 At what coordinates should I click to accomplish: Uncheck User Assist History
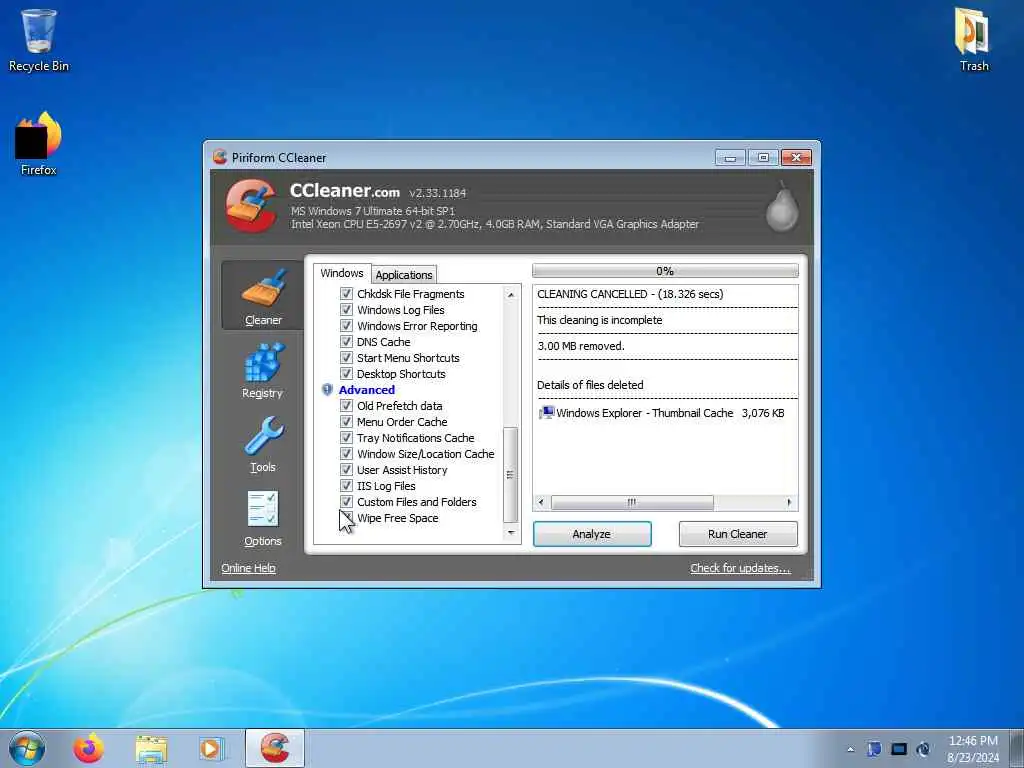click(346, 470)
